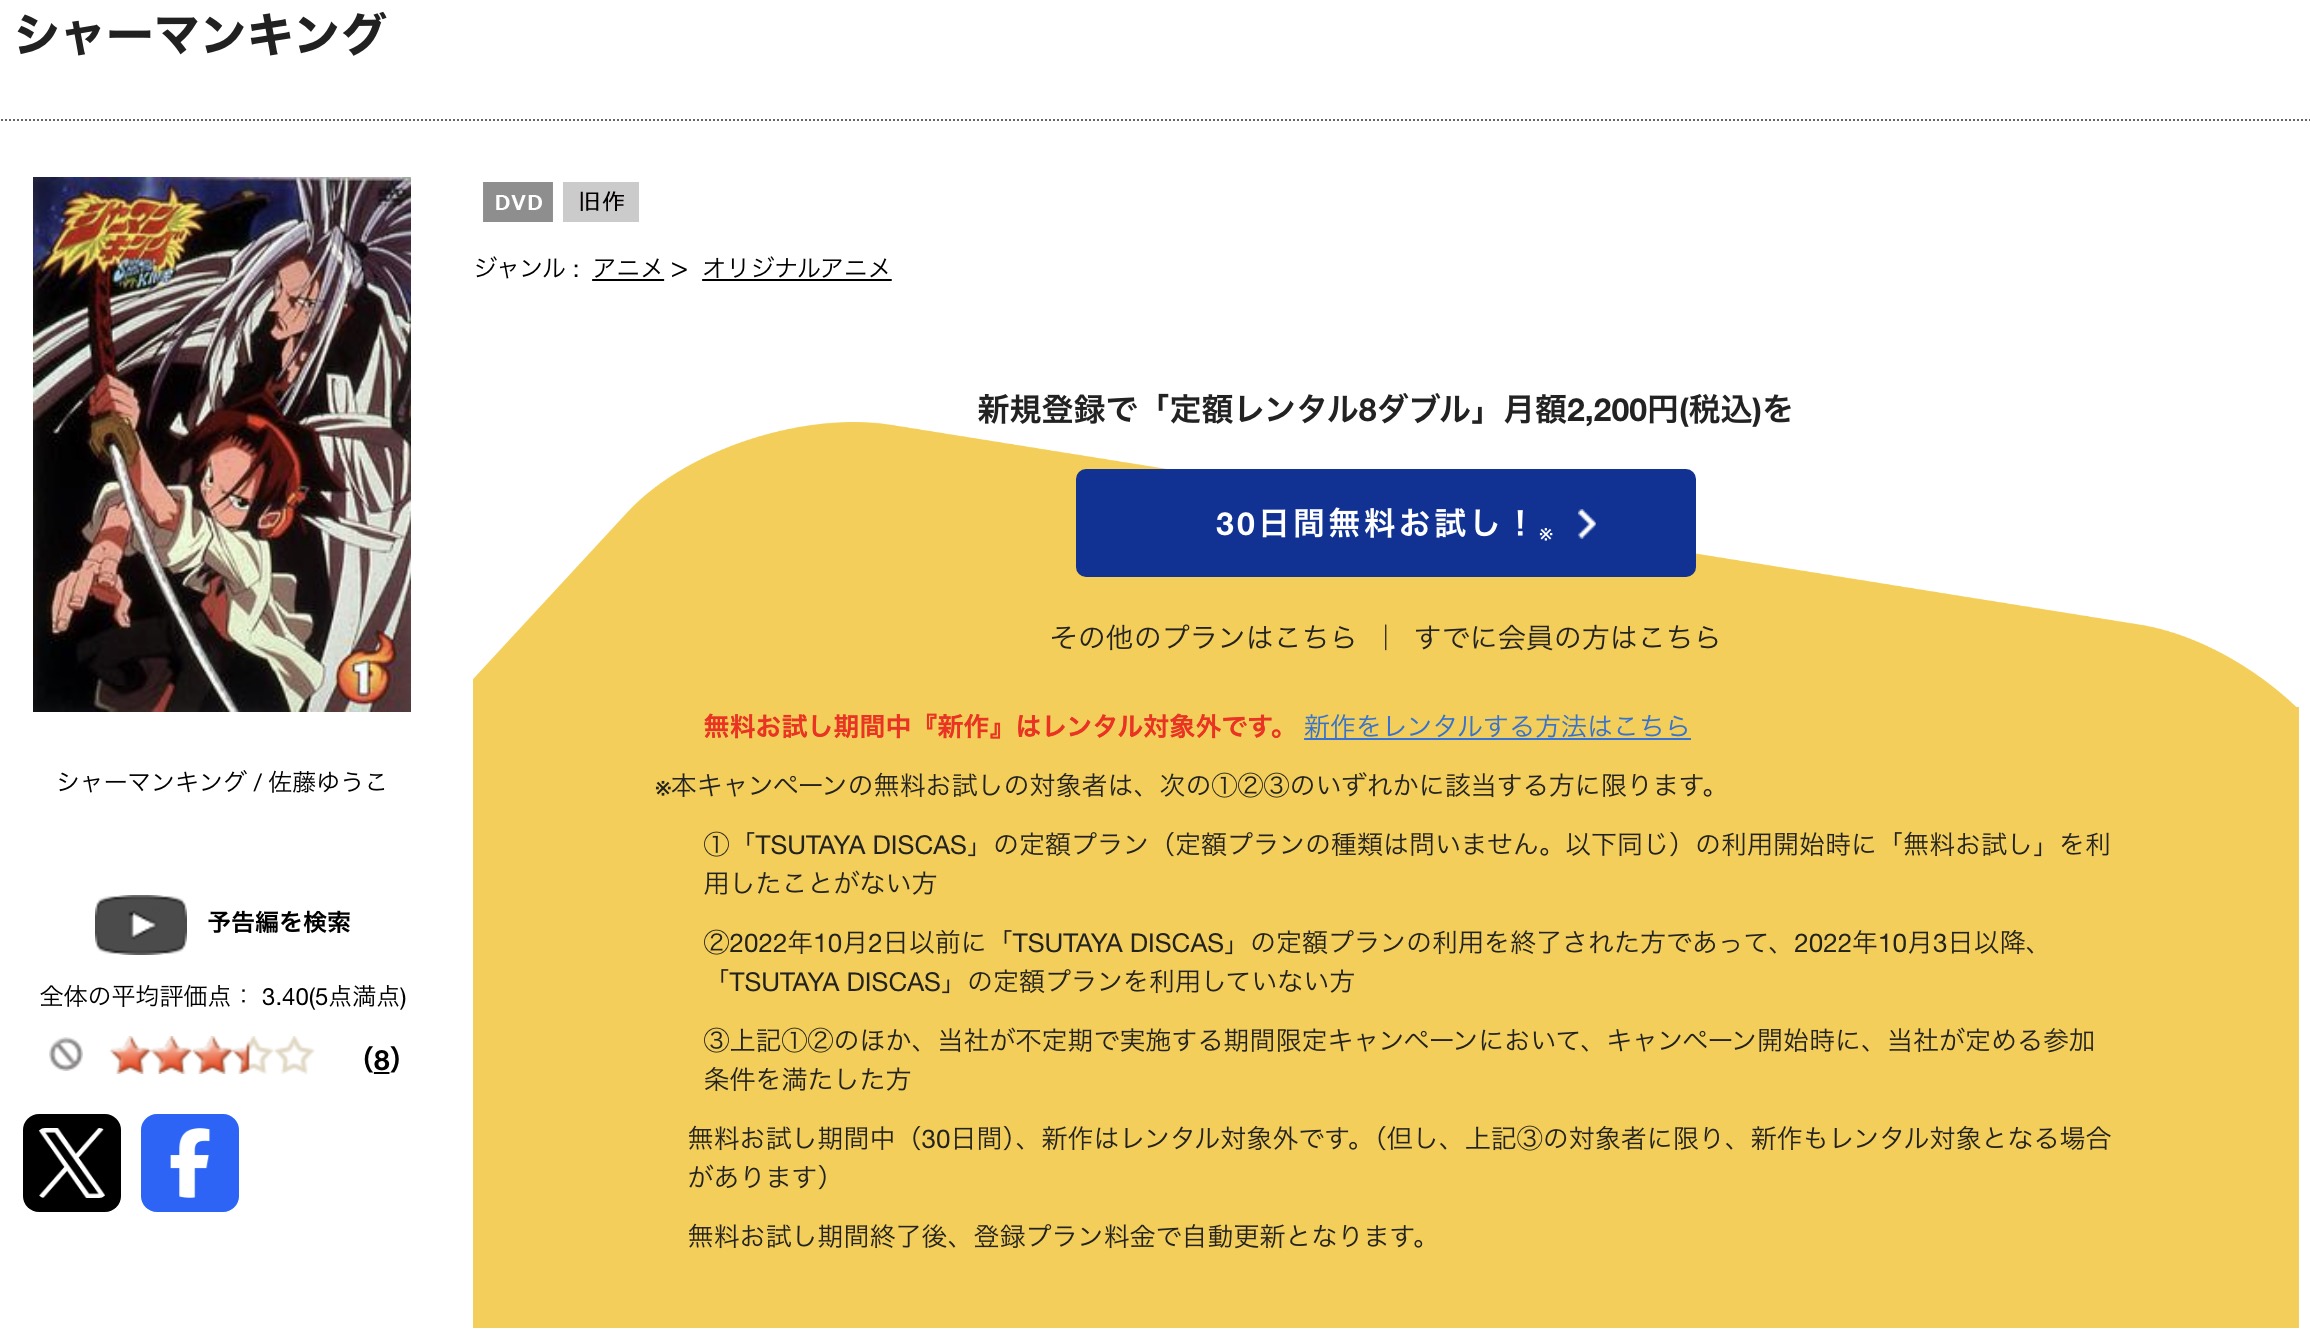
Task: Click 予告編を検索 text link
Action: point(280,922)
